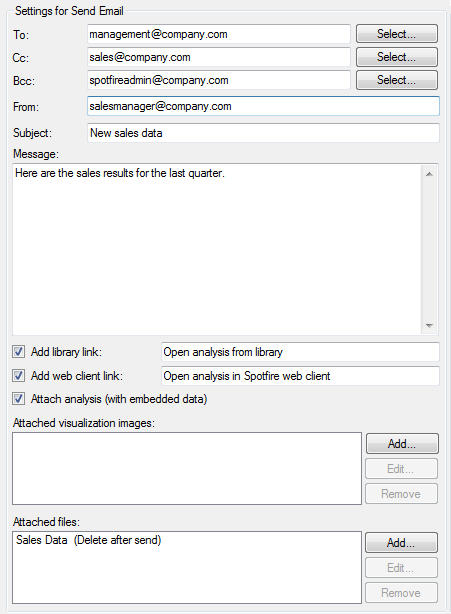Click the Select button for Cc recipients

pos(397,57)
